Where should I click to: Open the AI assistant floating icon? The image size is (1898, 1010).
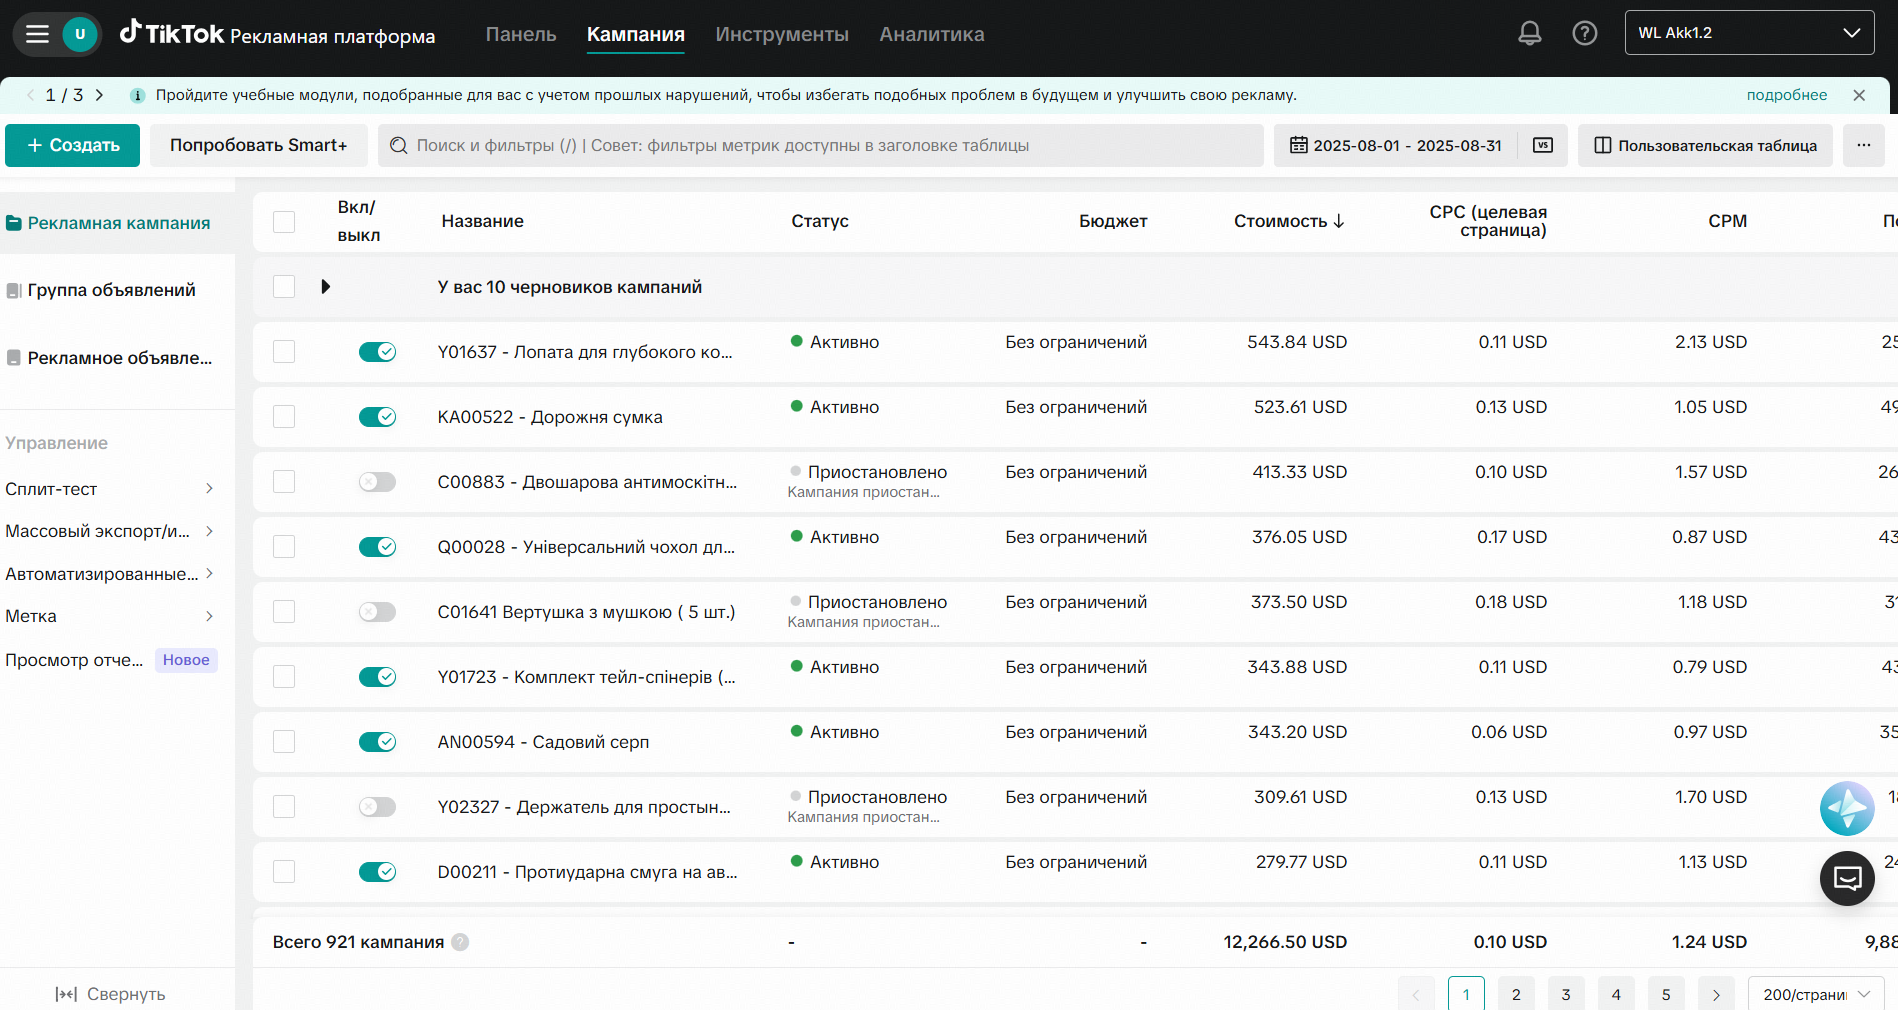coord(1847,808)
